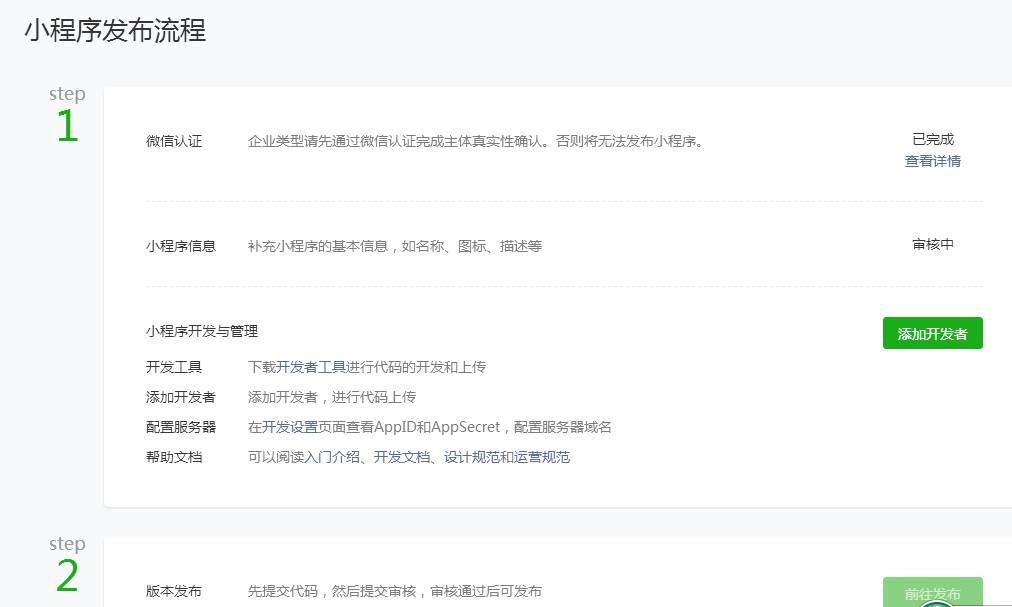Click the 配置服务器 row label
This screenshot has height=607, width=1012.
tap(181, 427)
